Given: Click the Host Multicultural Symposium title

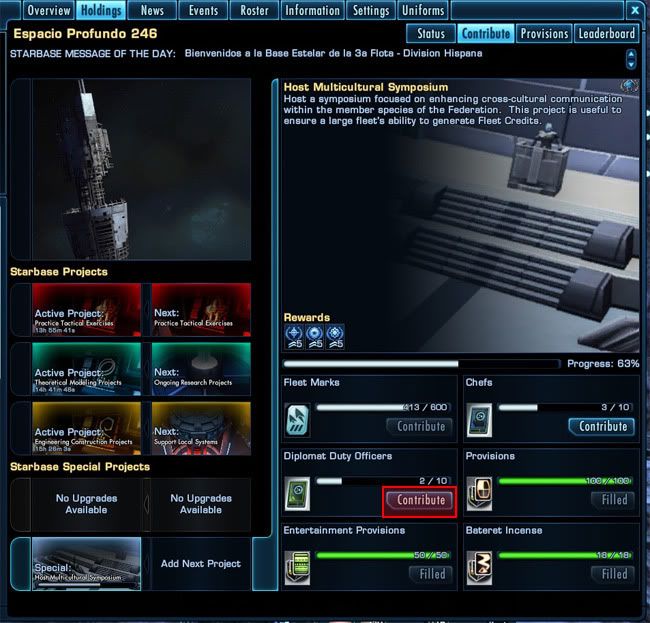Looking at the screenshot, I should pyautogui.click(x=366, y=87).
